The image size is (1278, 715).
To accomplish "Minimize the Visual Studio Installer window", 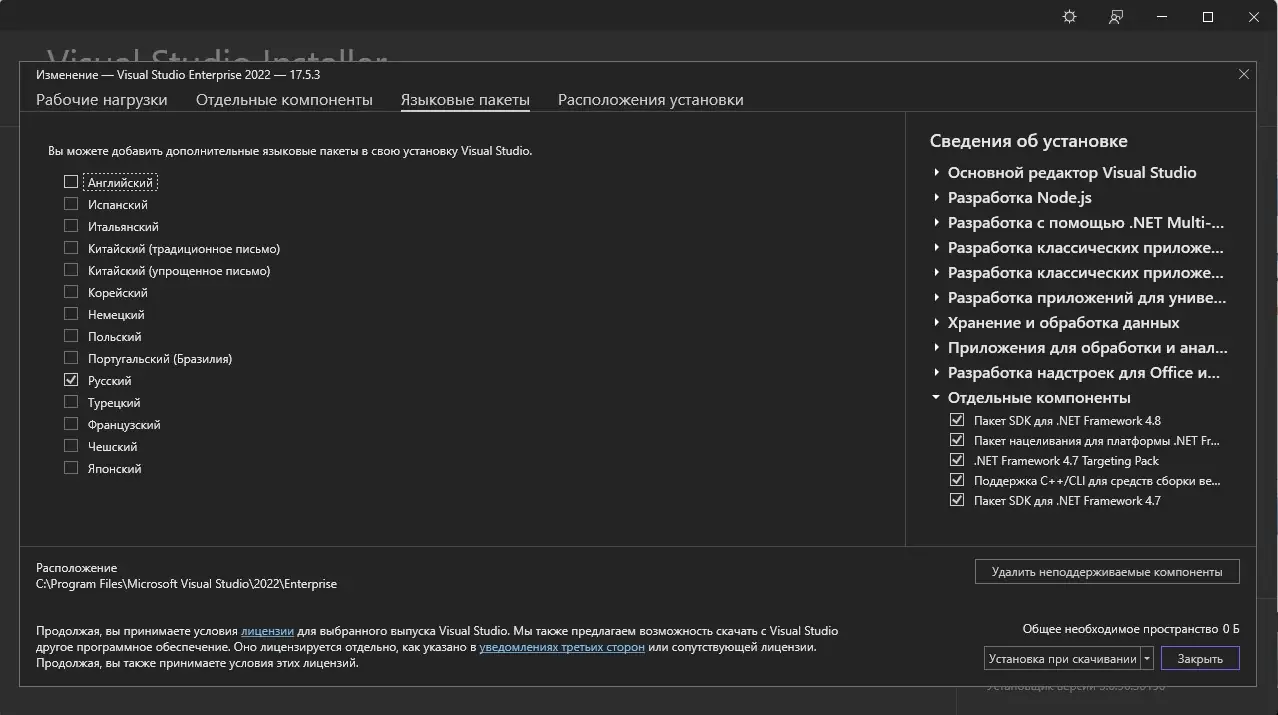I will (1162, 17).
